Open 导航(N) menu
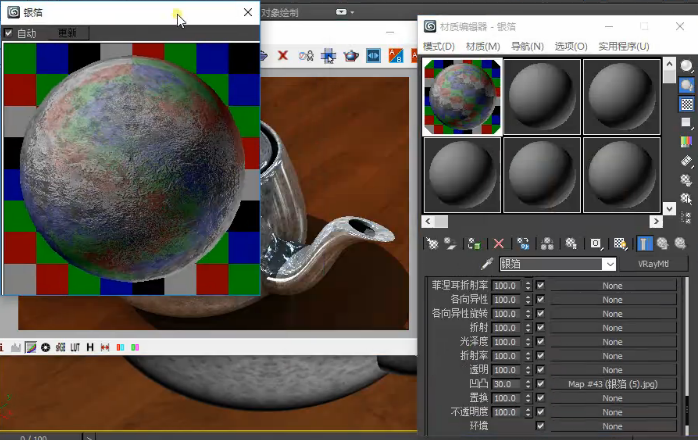This screenshot has width=698, height=440. [527, 46]
